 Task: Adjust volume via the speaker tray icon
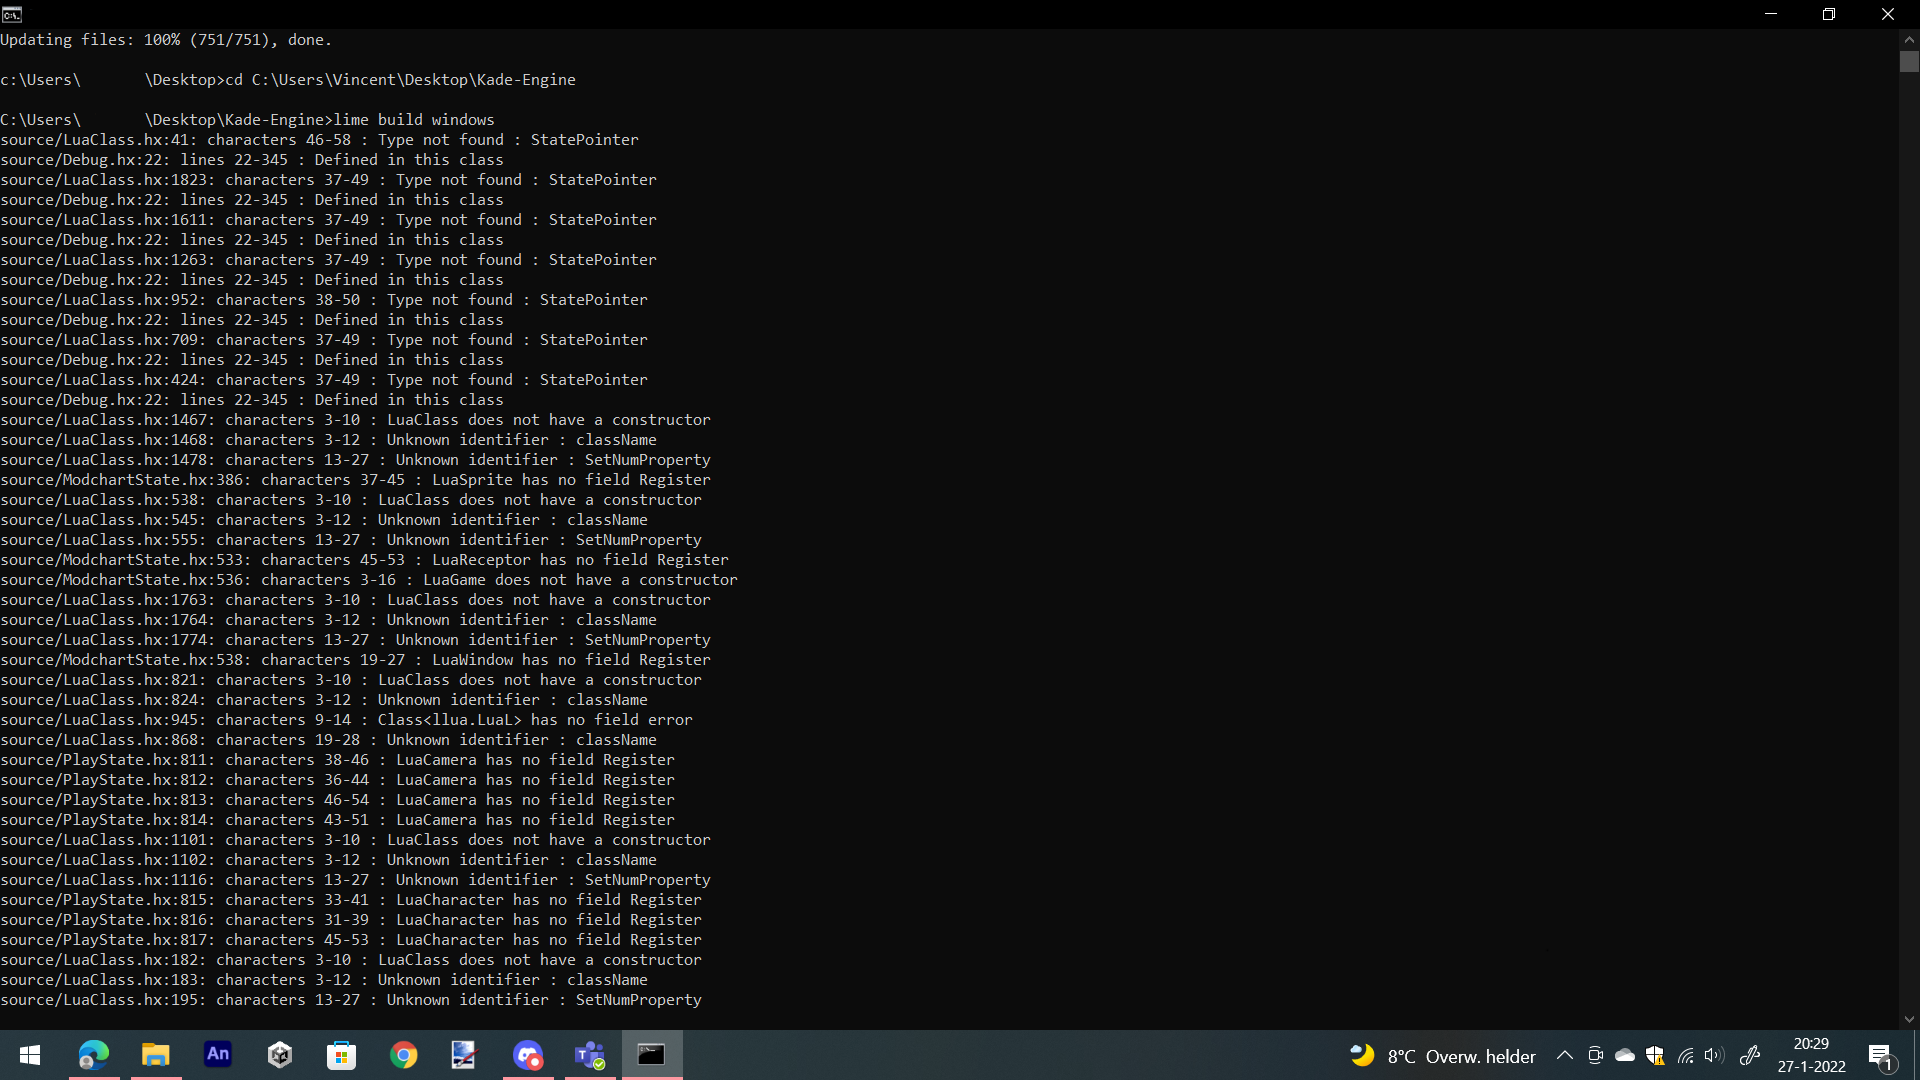(x=1716, y=1055)
